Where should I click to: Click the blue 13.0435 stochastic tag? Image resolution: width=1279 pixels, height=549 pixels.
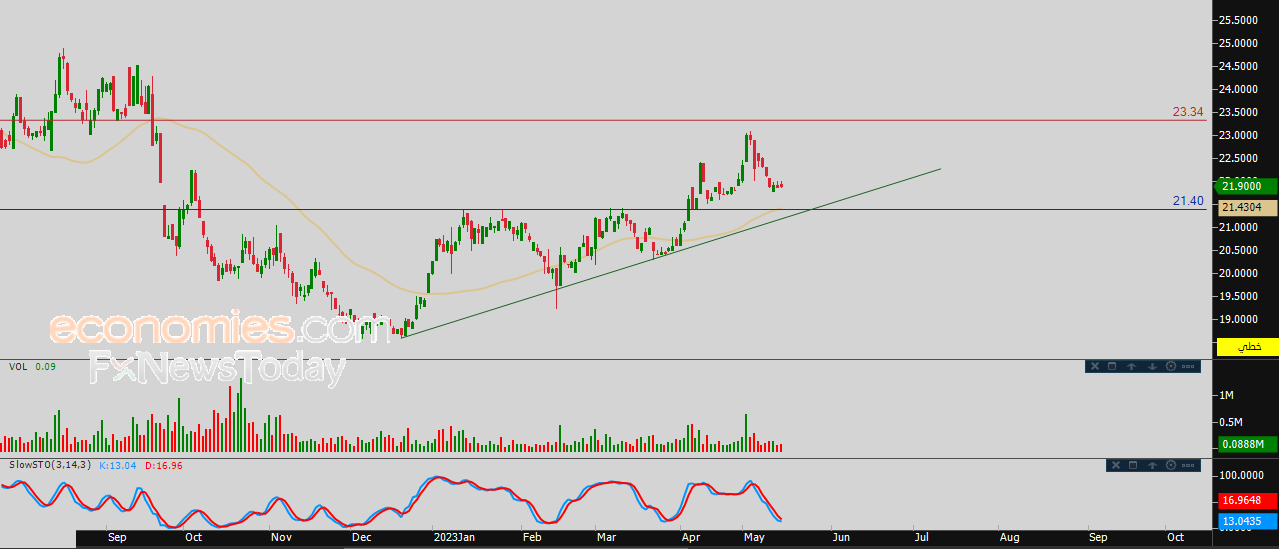pos(1247,522)
